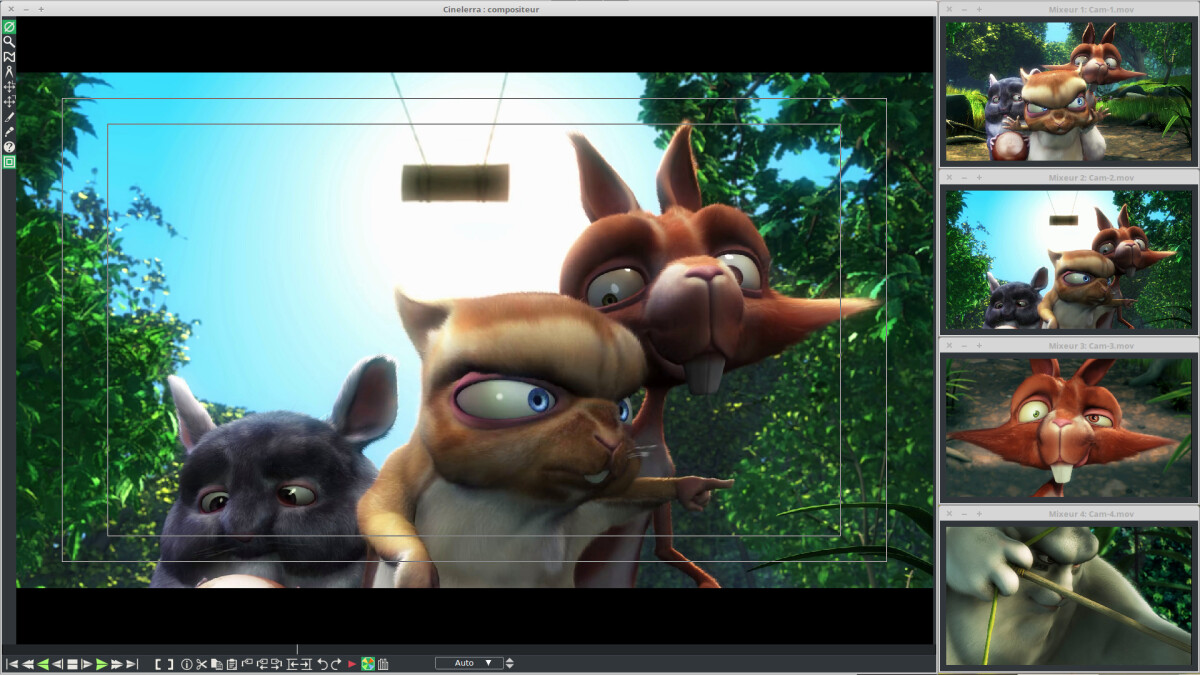
Task: Jump to the start of the timeline
Action: tap(12, 663)
